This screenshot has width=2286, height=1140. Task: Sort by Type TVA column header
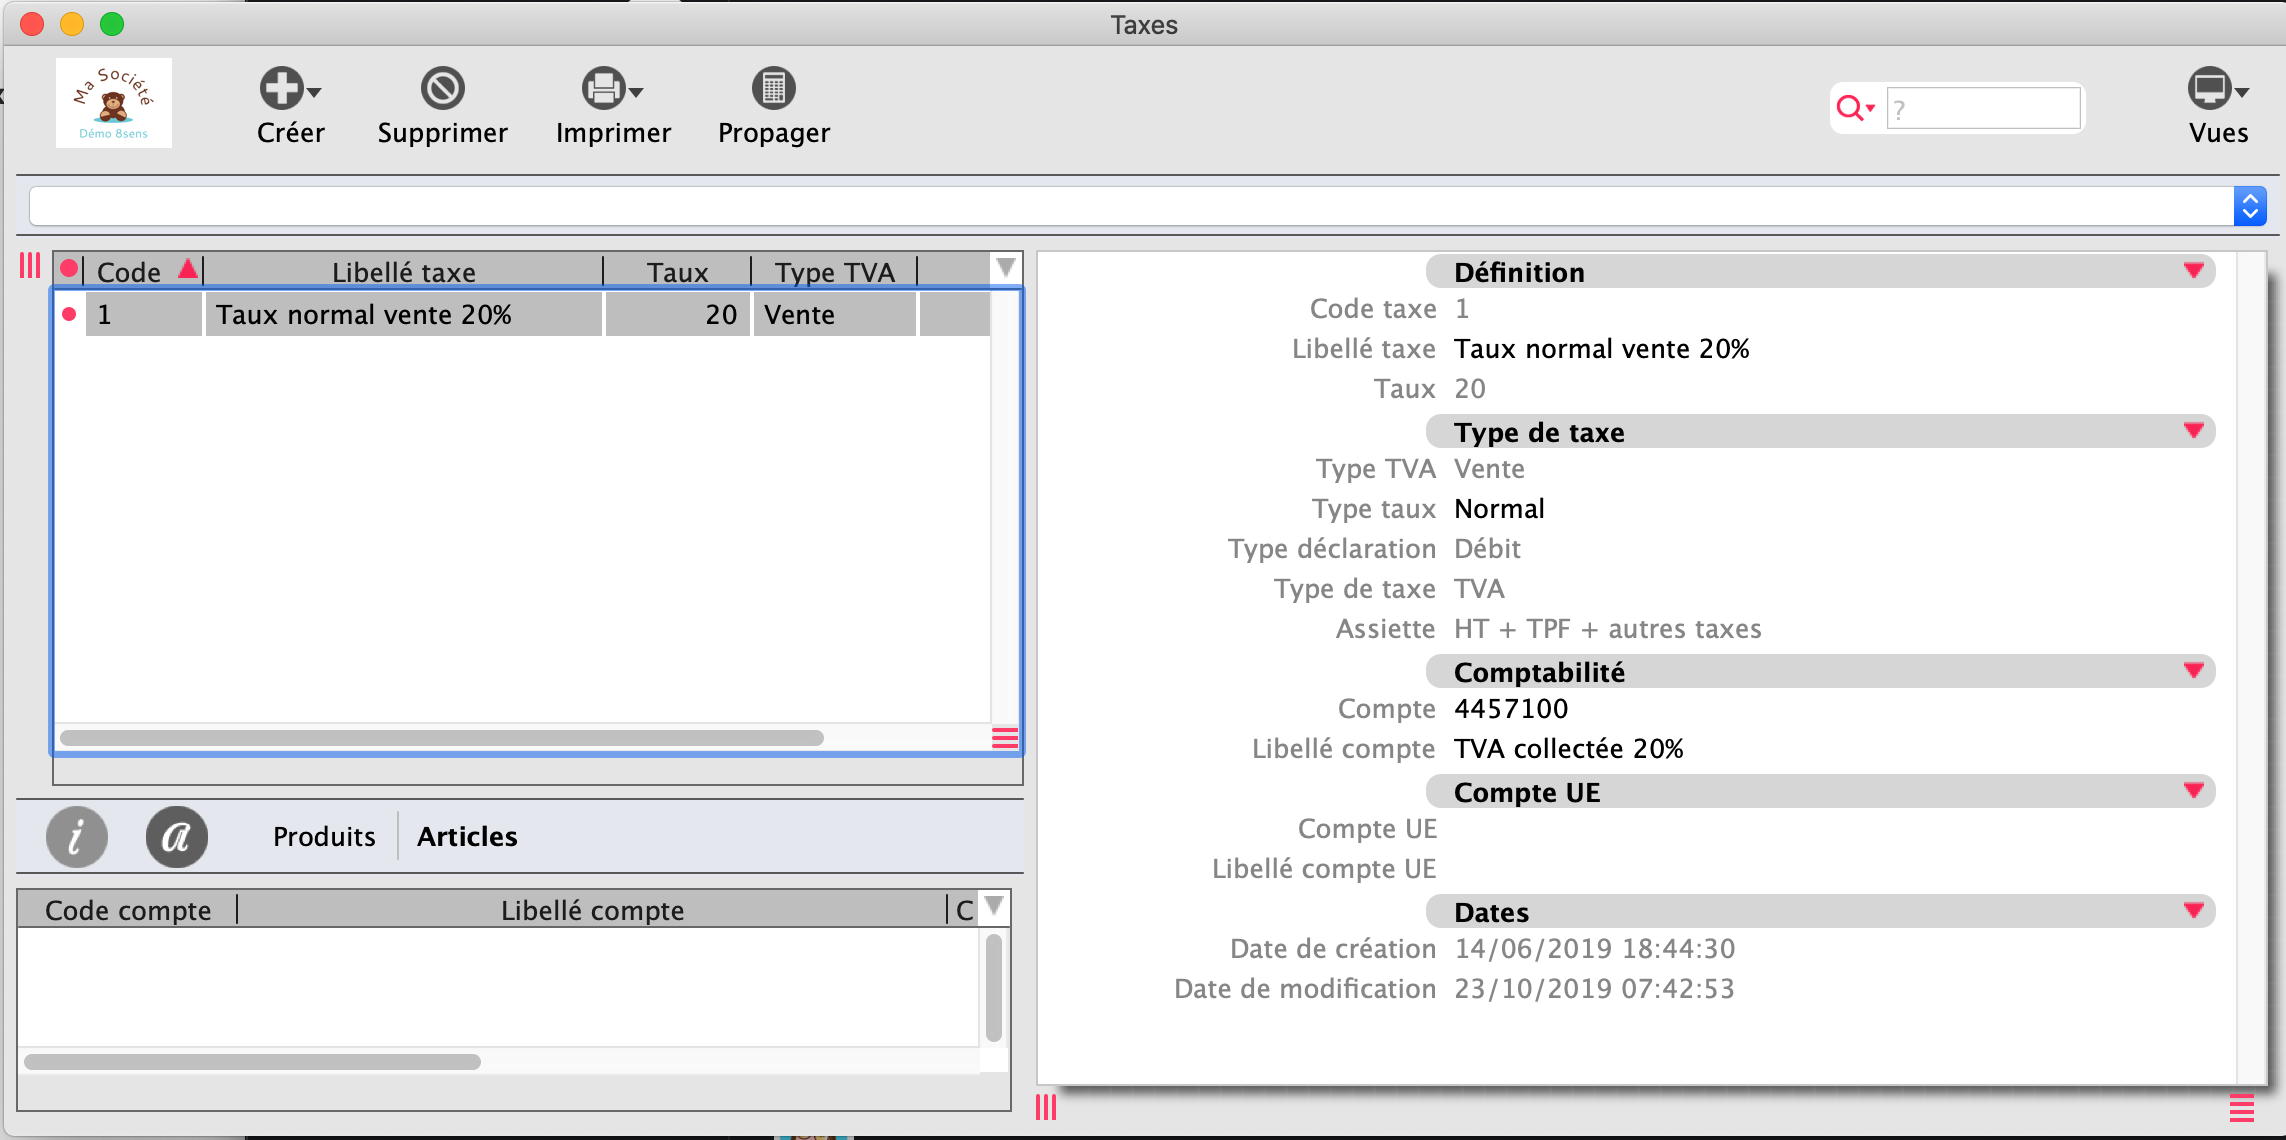coord(835,271)
